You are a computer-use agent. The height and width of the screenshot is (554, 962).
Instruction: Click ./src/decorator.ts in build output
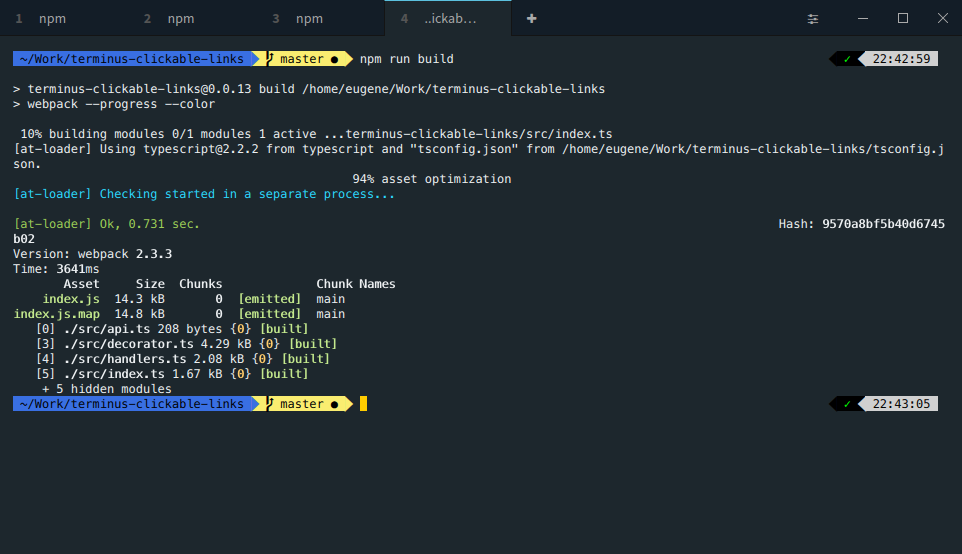click(x=129, y=344)
